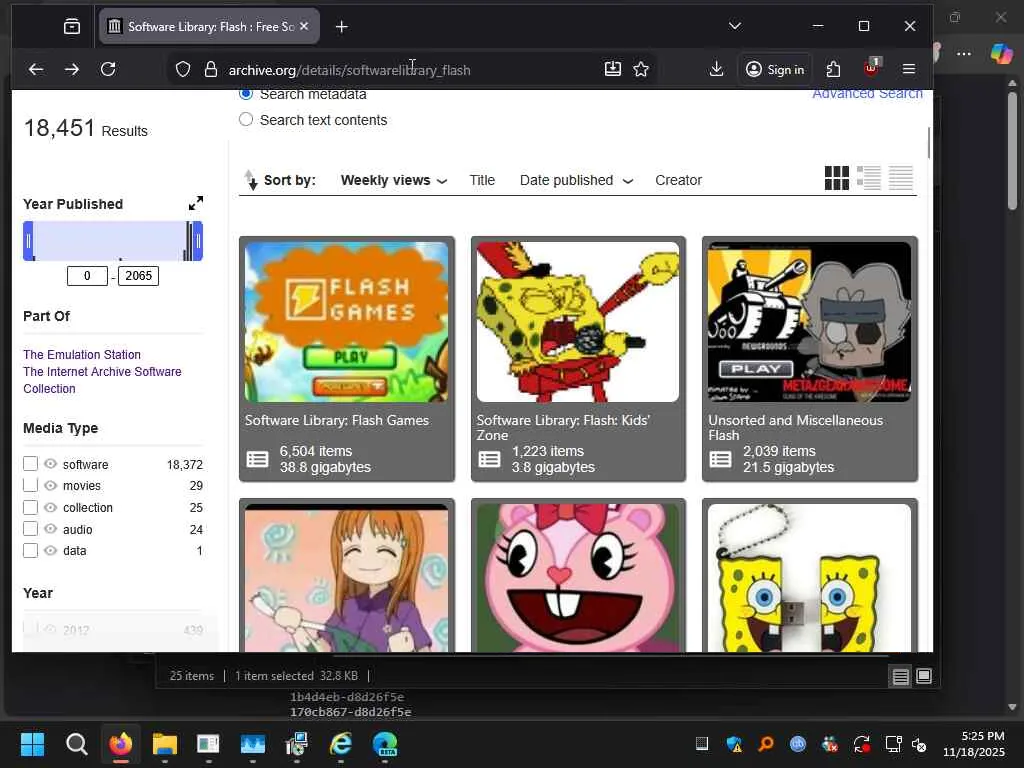Open the Windows Start menu

[32, 744]
